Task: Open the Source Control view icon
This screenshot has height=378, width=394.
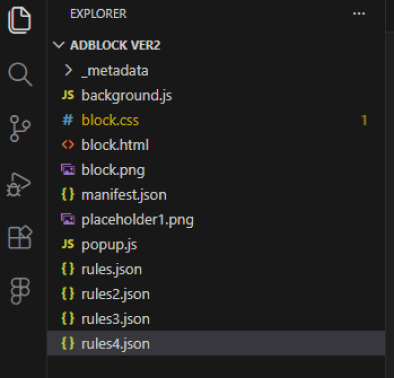Action: tap(20, 128)
